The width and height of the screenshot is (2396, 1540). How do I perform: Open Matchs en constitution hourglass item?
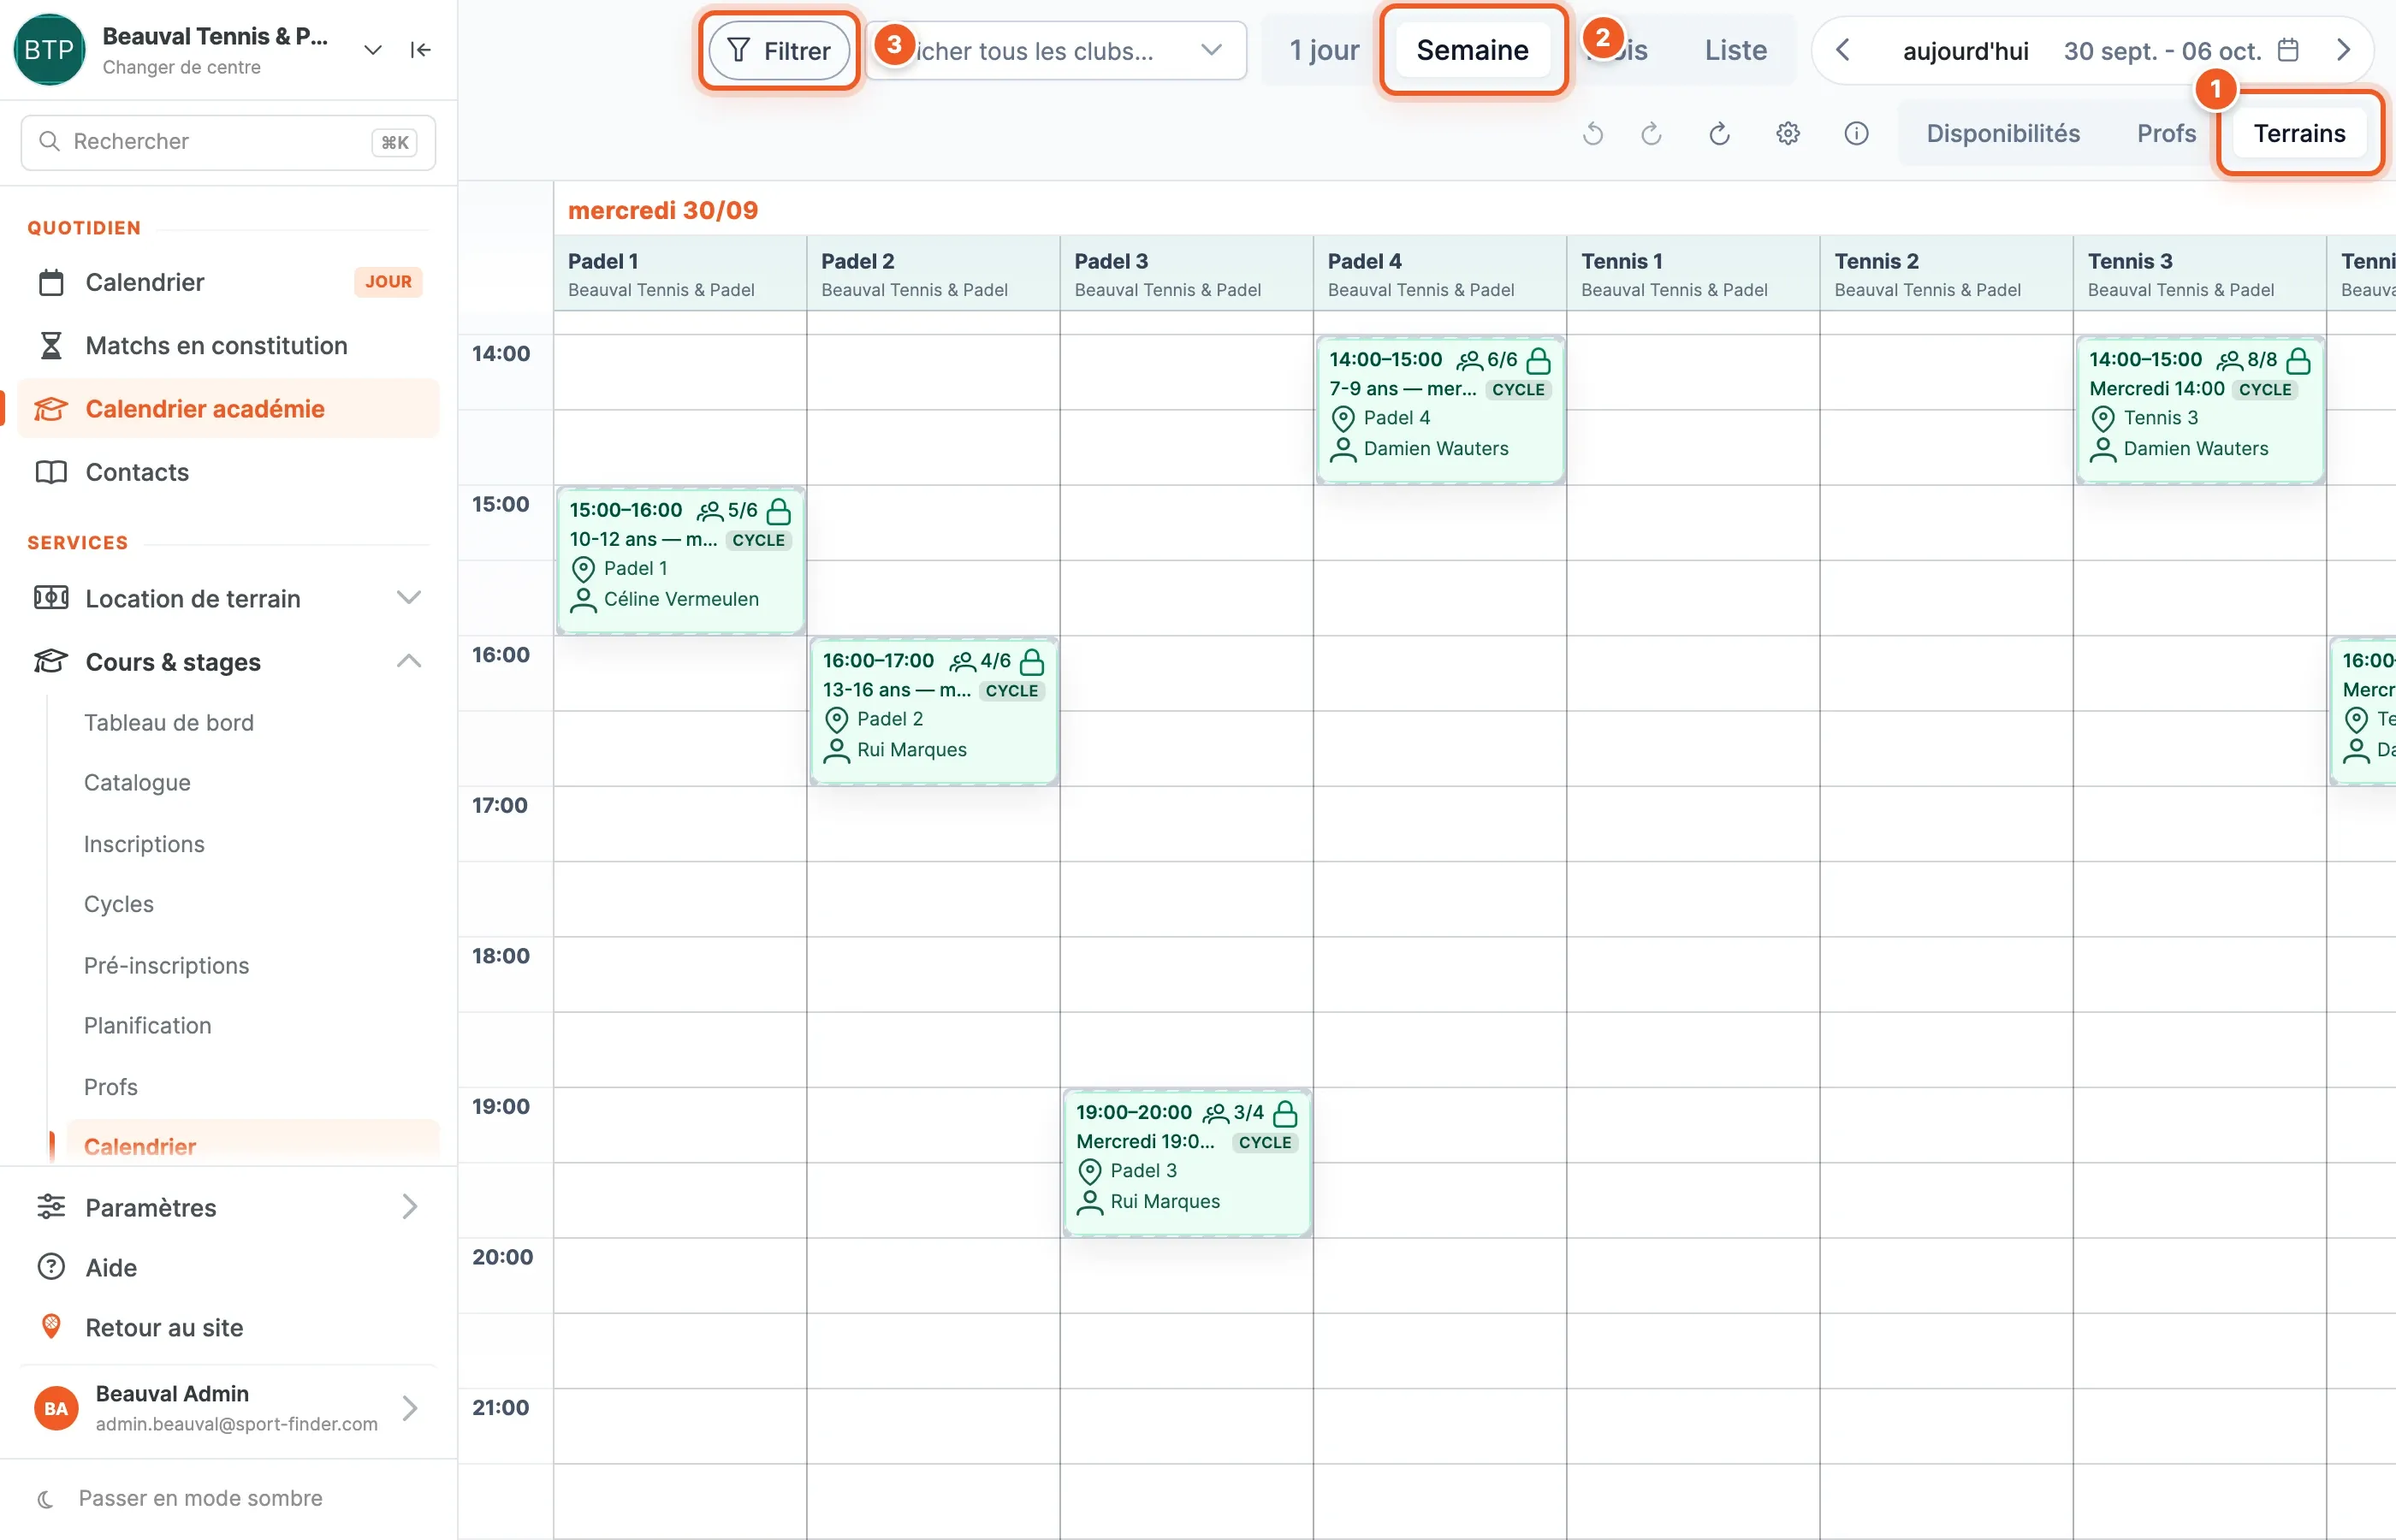point(228,345)
